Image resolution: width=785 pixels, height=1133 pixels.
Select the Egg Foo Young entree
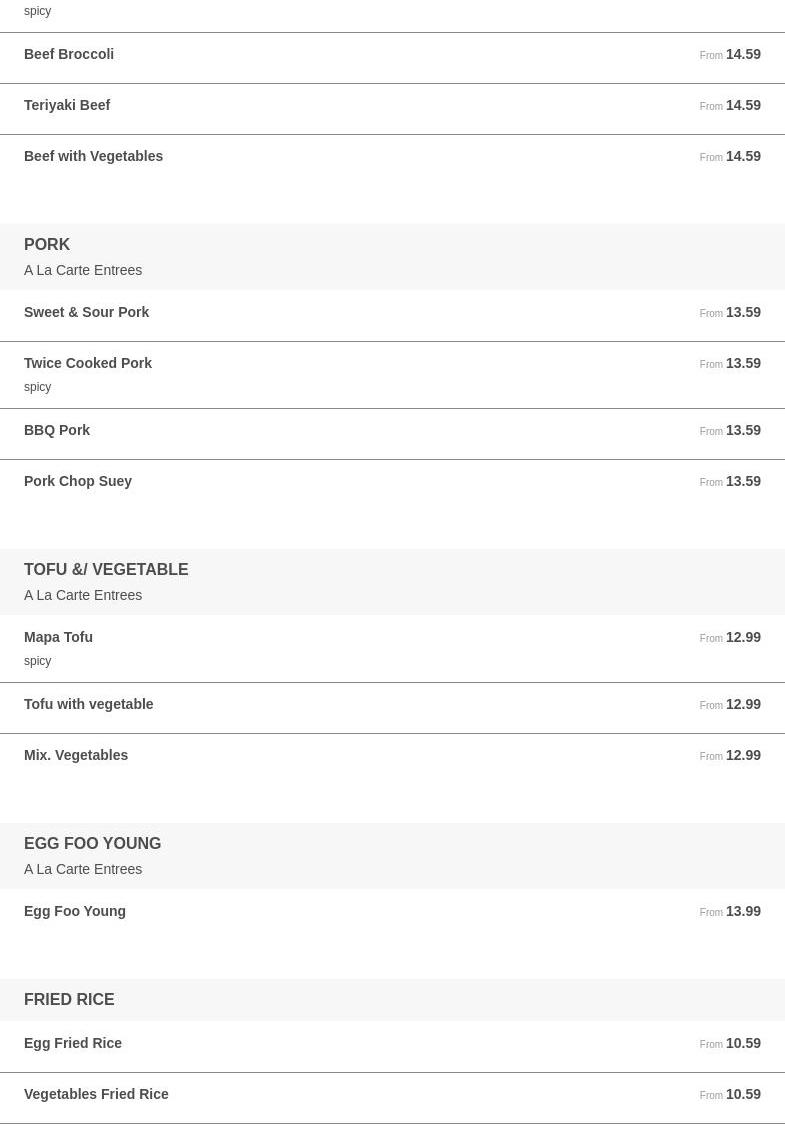tap(392, 916)
